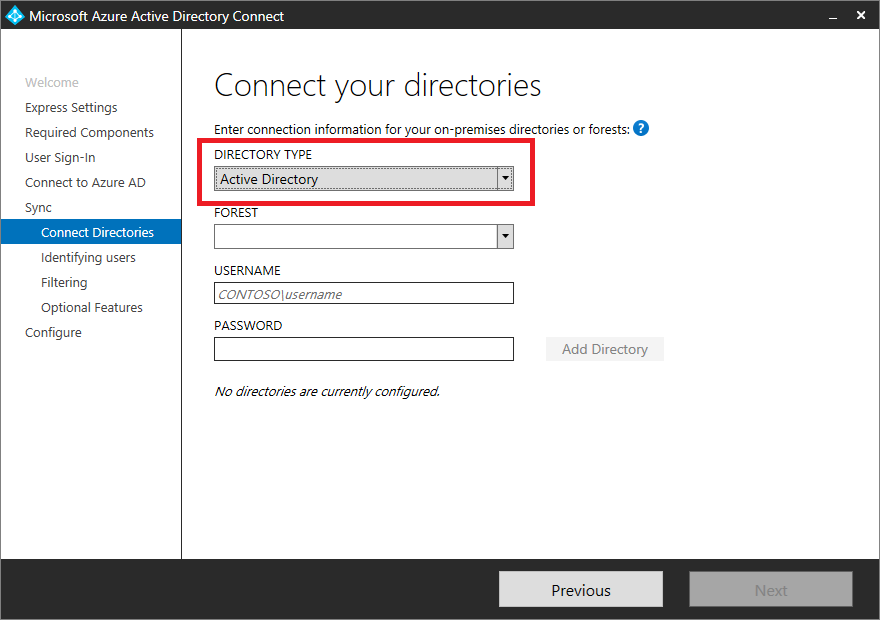The width and height of the screenshot is (880, 620).
Task: Open the Forest dropdown
Action: coord(505,236)
